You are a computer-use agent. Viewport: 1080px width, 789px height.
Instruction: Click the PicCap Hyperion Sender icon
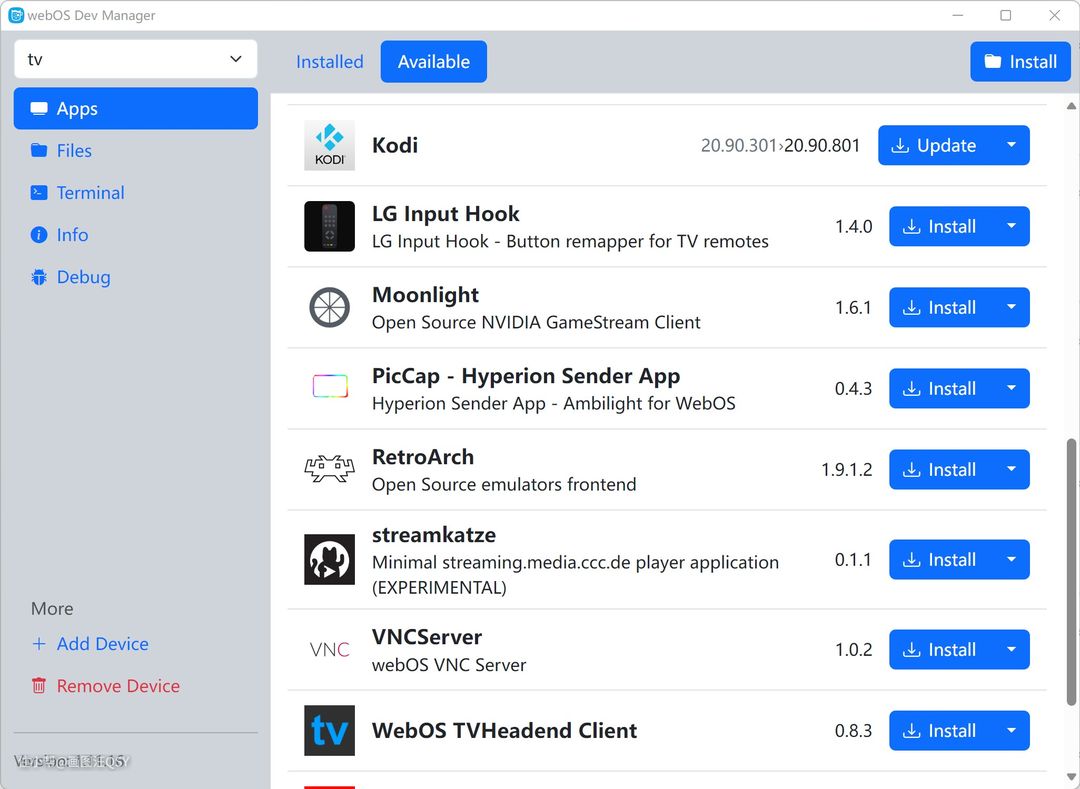[x=329, y=387]
